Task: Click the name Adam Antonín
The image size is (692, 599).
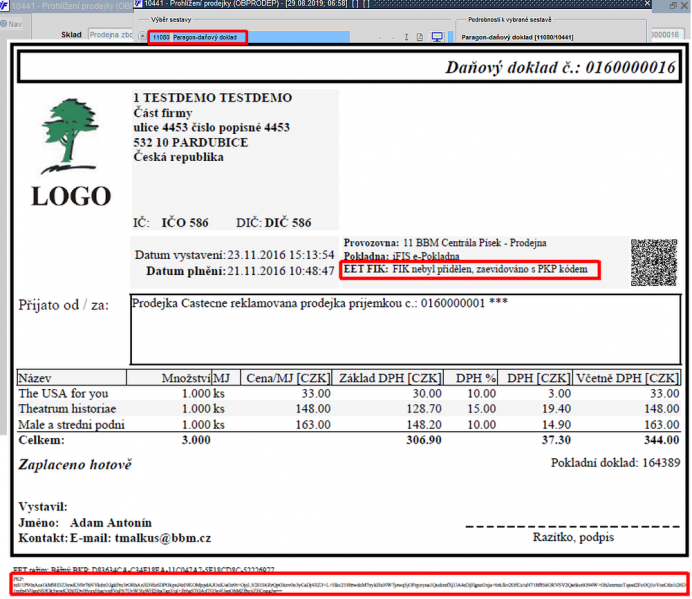Action: (x=111, y=523)
